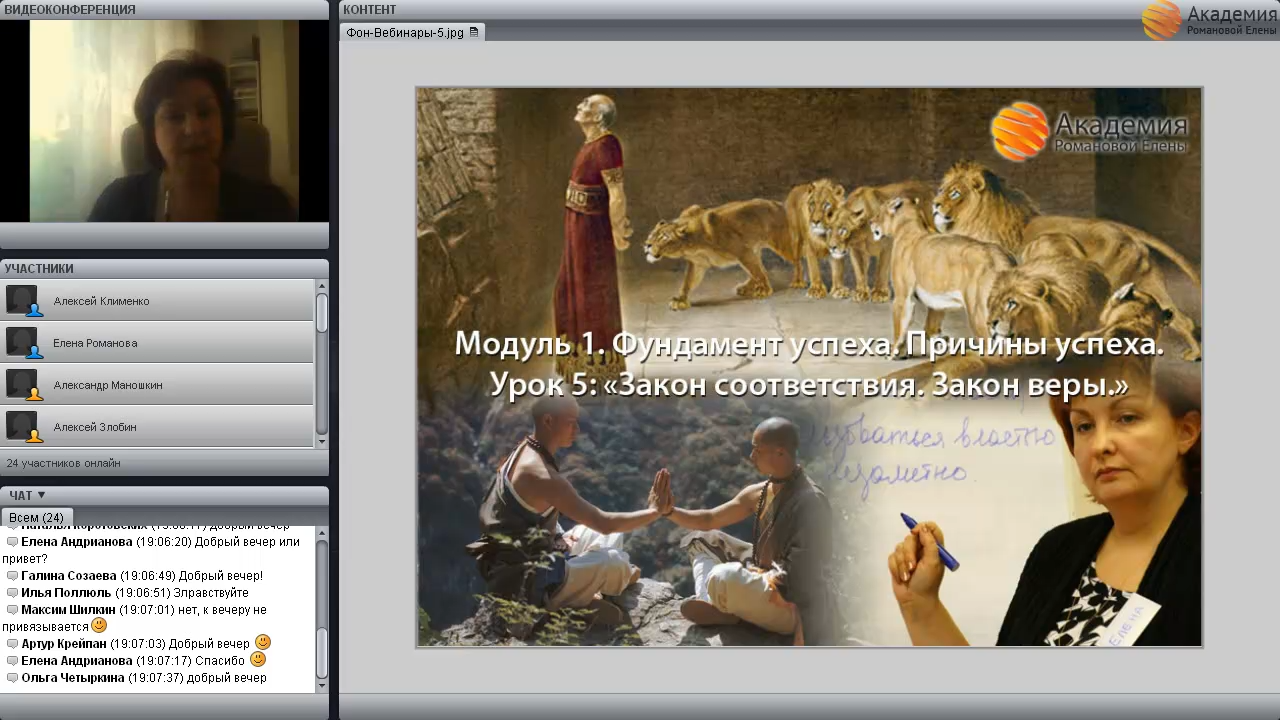Image resolution: width=1280 pixels, height=720 pixels.
Task: Click the chat scrollbar thumb
Action: pos(322,652)
